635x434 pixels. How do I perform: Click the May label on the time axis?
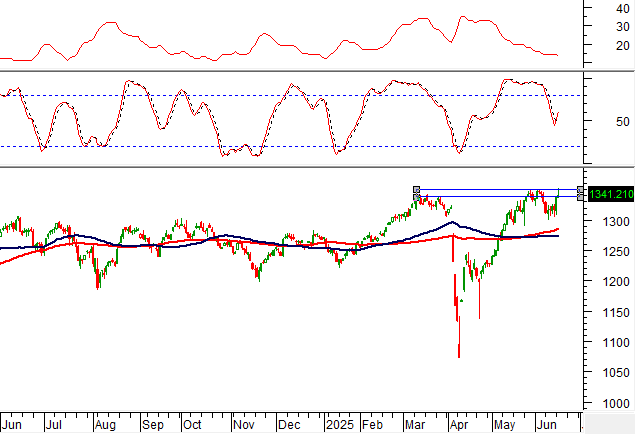point(504,425)
